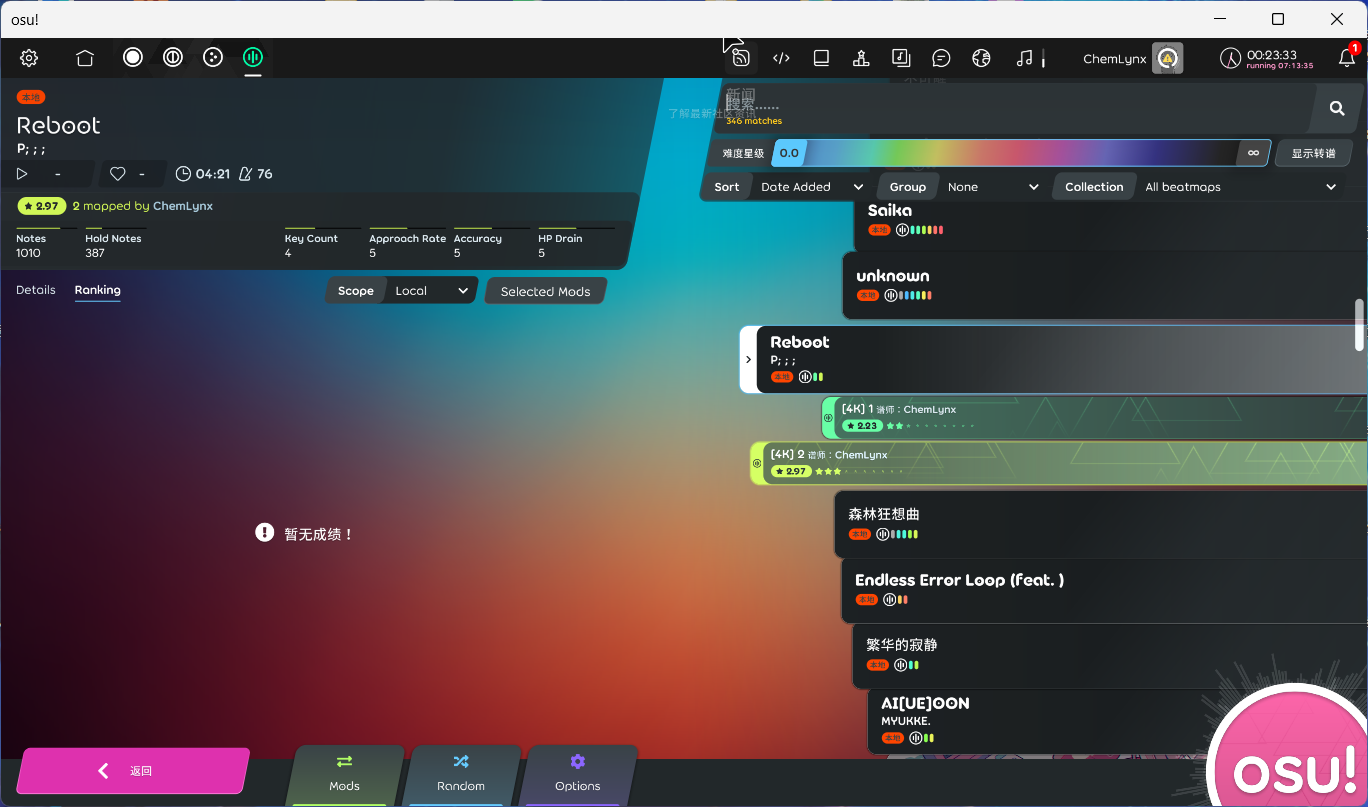Screen dimensions: 1368x807
Task: Click the magnifier search icon
Action: coord(1337,109)
